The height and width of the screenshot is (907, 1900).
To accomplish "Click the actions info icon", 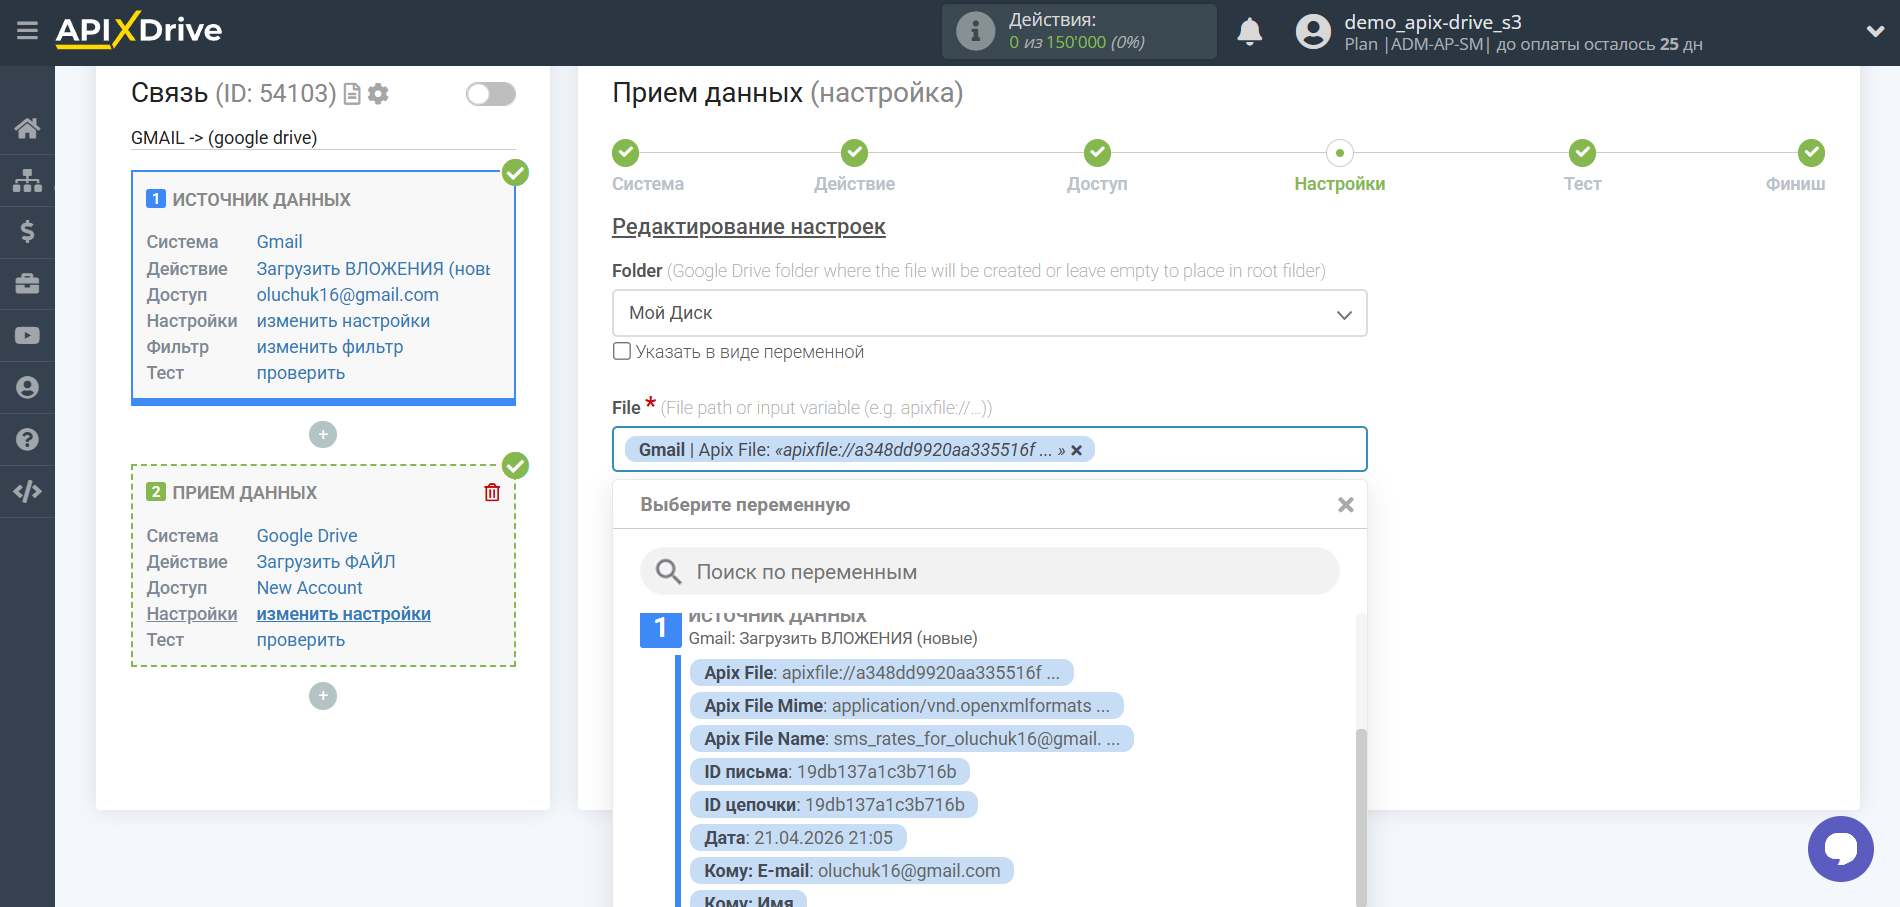I will pos(975,31).
